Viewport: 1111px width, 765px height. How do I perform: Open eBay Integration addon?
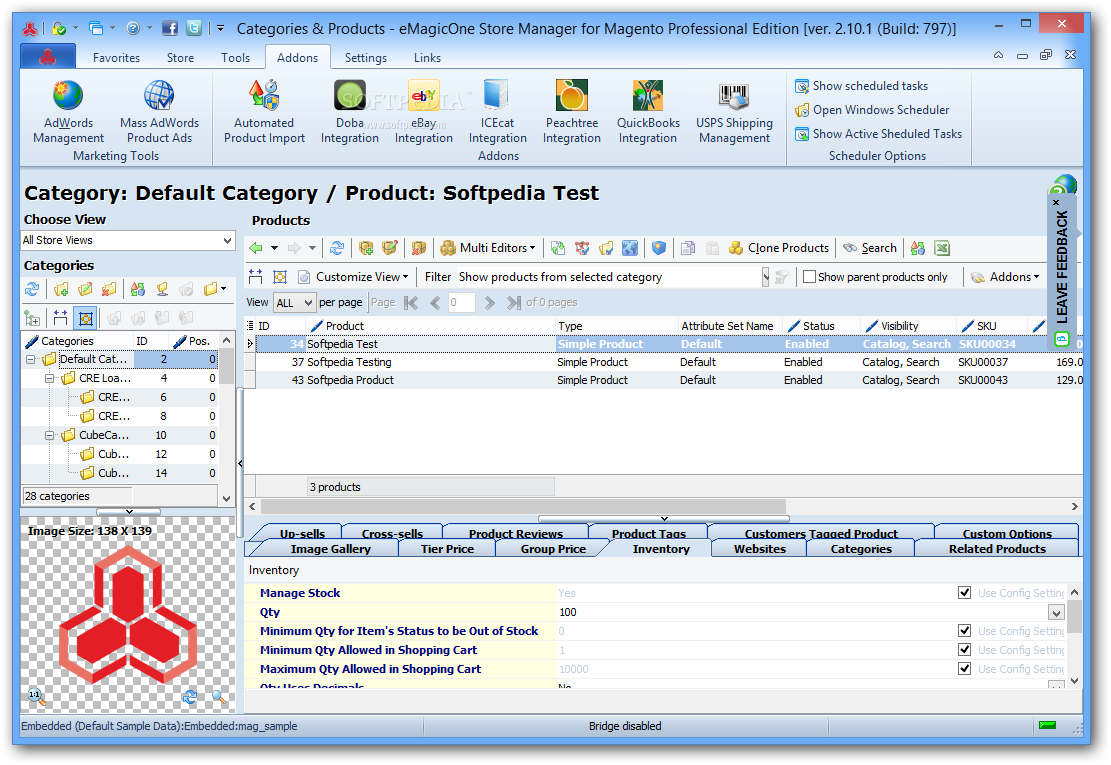point(424,112)
